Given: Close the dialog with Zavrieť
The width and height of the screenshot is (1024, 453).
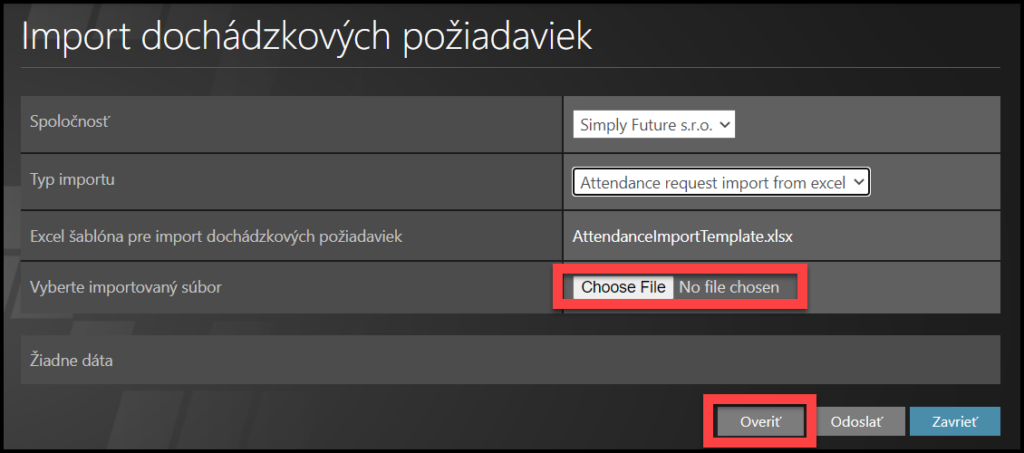Looking at the screenshot, I should pyautogui.click(x=954, y=421).
